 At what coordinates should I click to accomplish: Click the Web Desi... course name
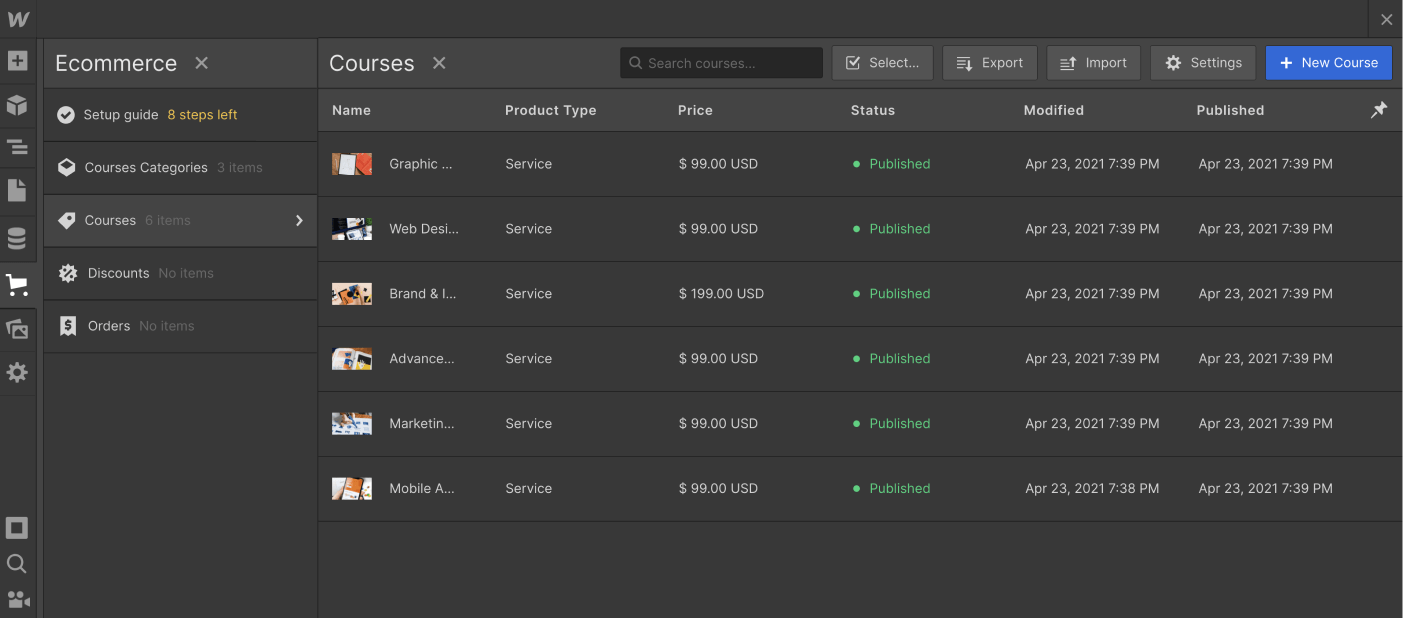pos(424,229)
